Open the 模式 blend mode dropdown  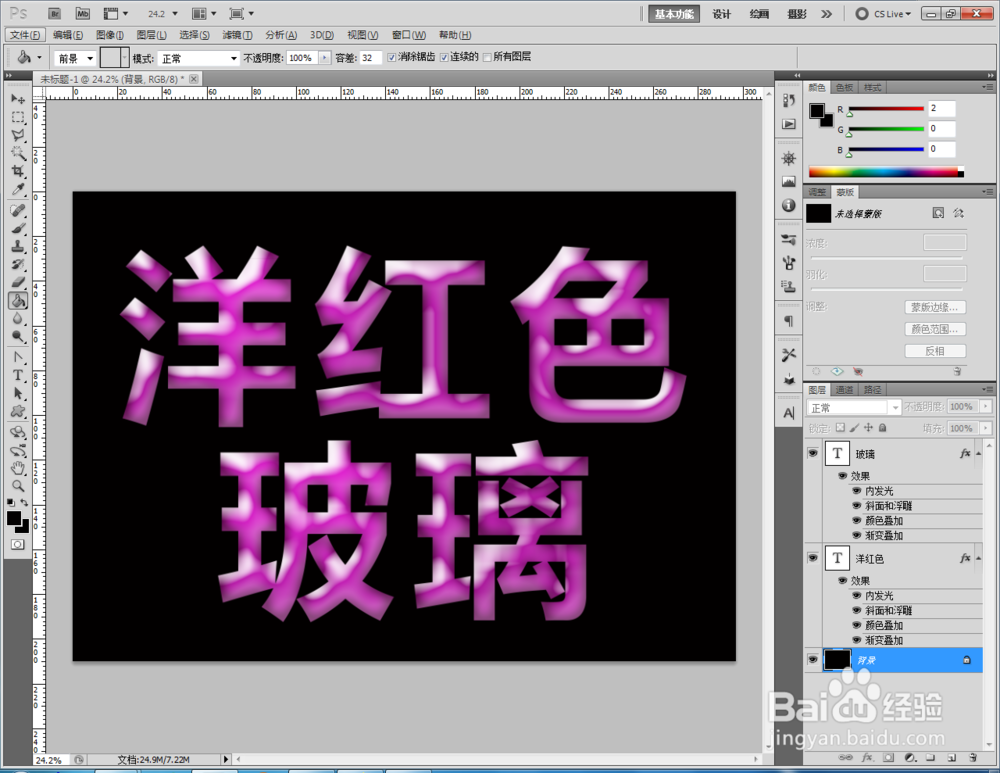click(198, 58)
